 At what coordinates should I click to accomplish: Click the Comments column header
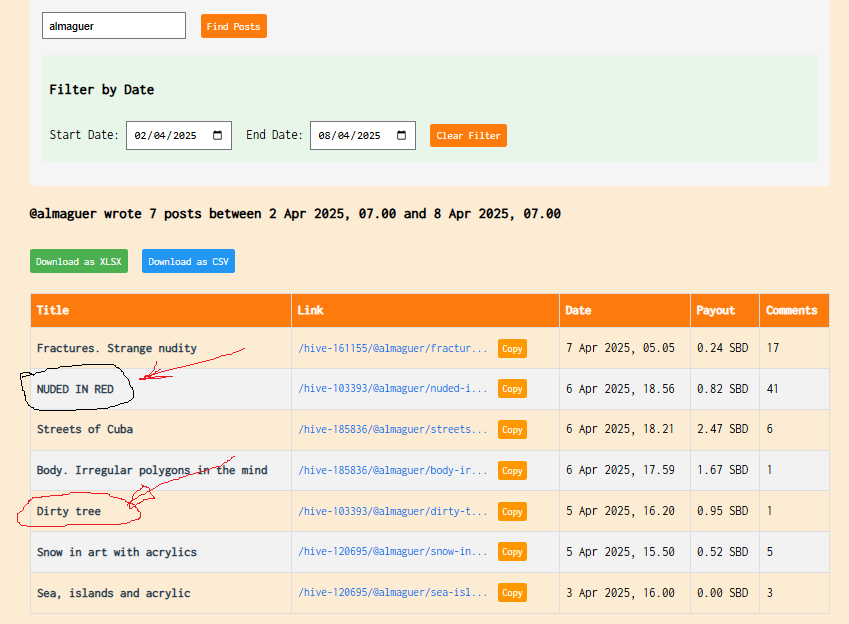pyautogui.click(x=794, y=310)
